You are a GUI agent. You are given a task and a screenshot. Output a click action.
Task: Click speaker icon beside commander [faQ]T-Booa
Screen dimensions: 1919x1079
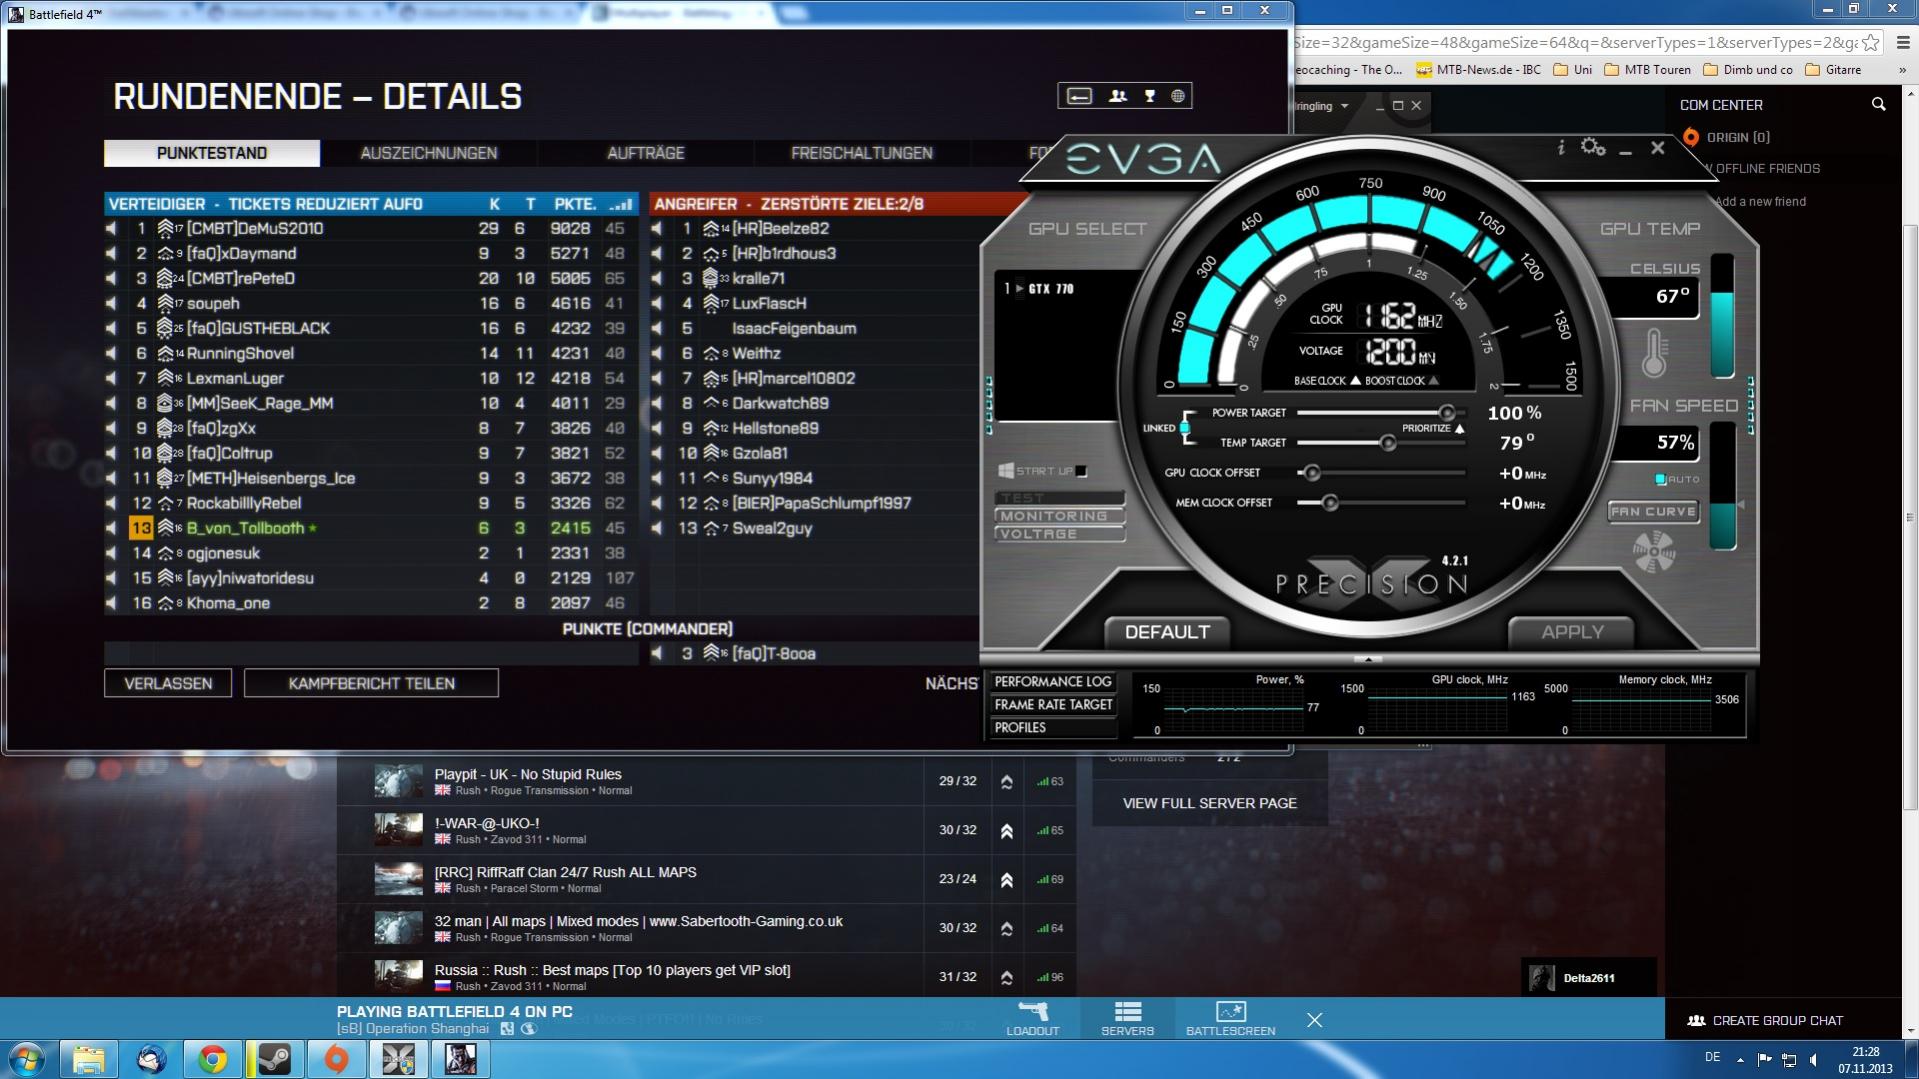(657, 654)
